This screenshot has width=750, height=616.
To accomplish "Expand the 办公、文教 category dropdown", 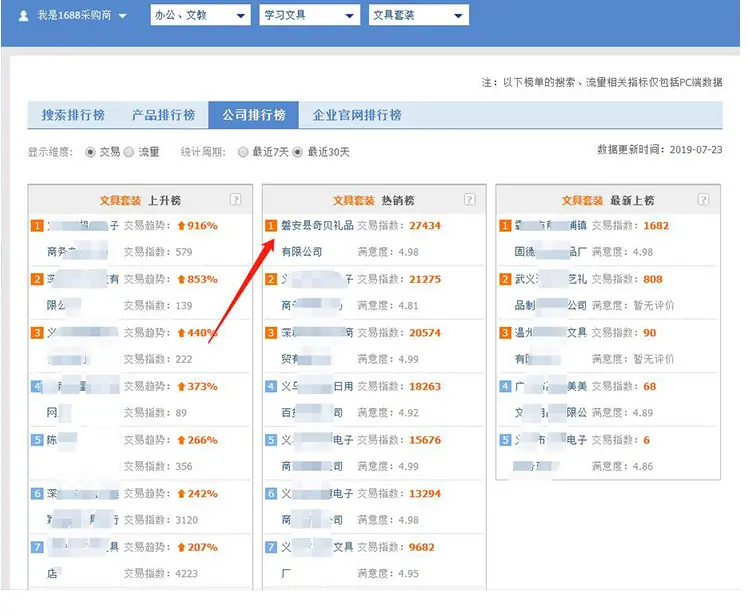I will (x=200, y=15).
